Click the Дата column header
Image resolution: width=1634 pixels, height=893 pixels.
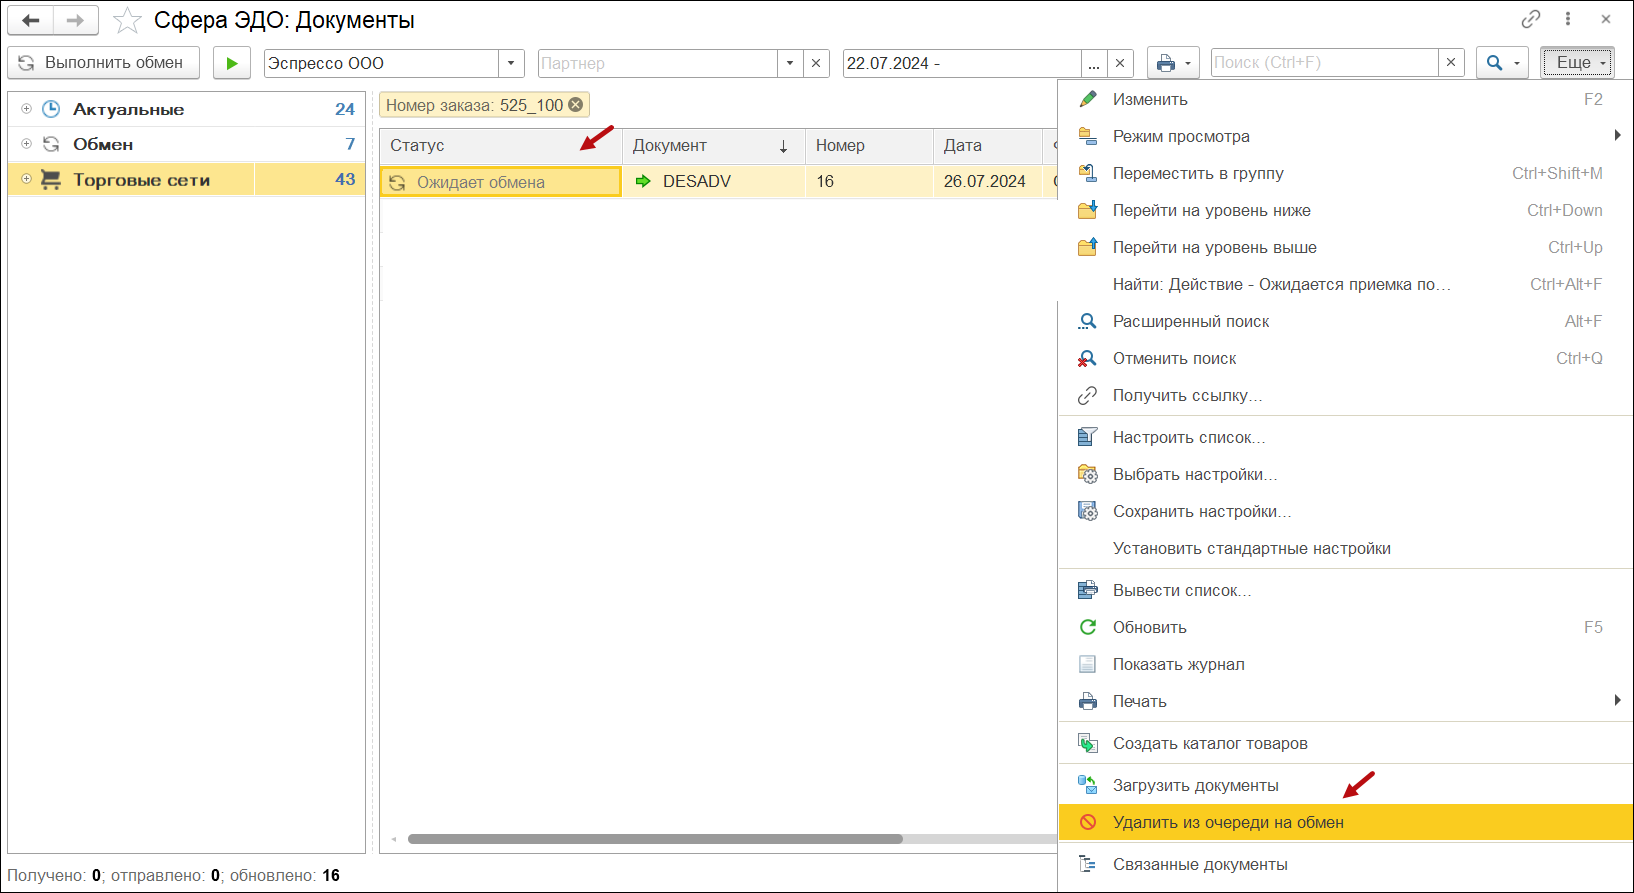pos(988,146)
